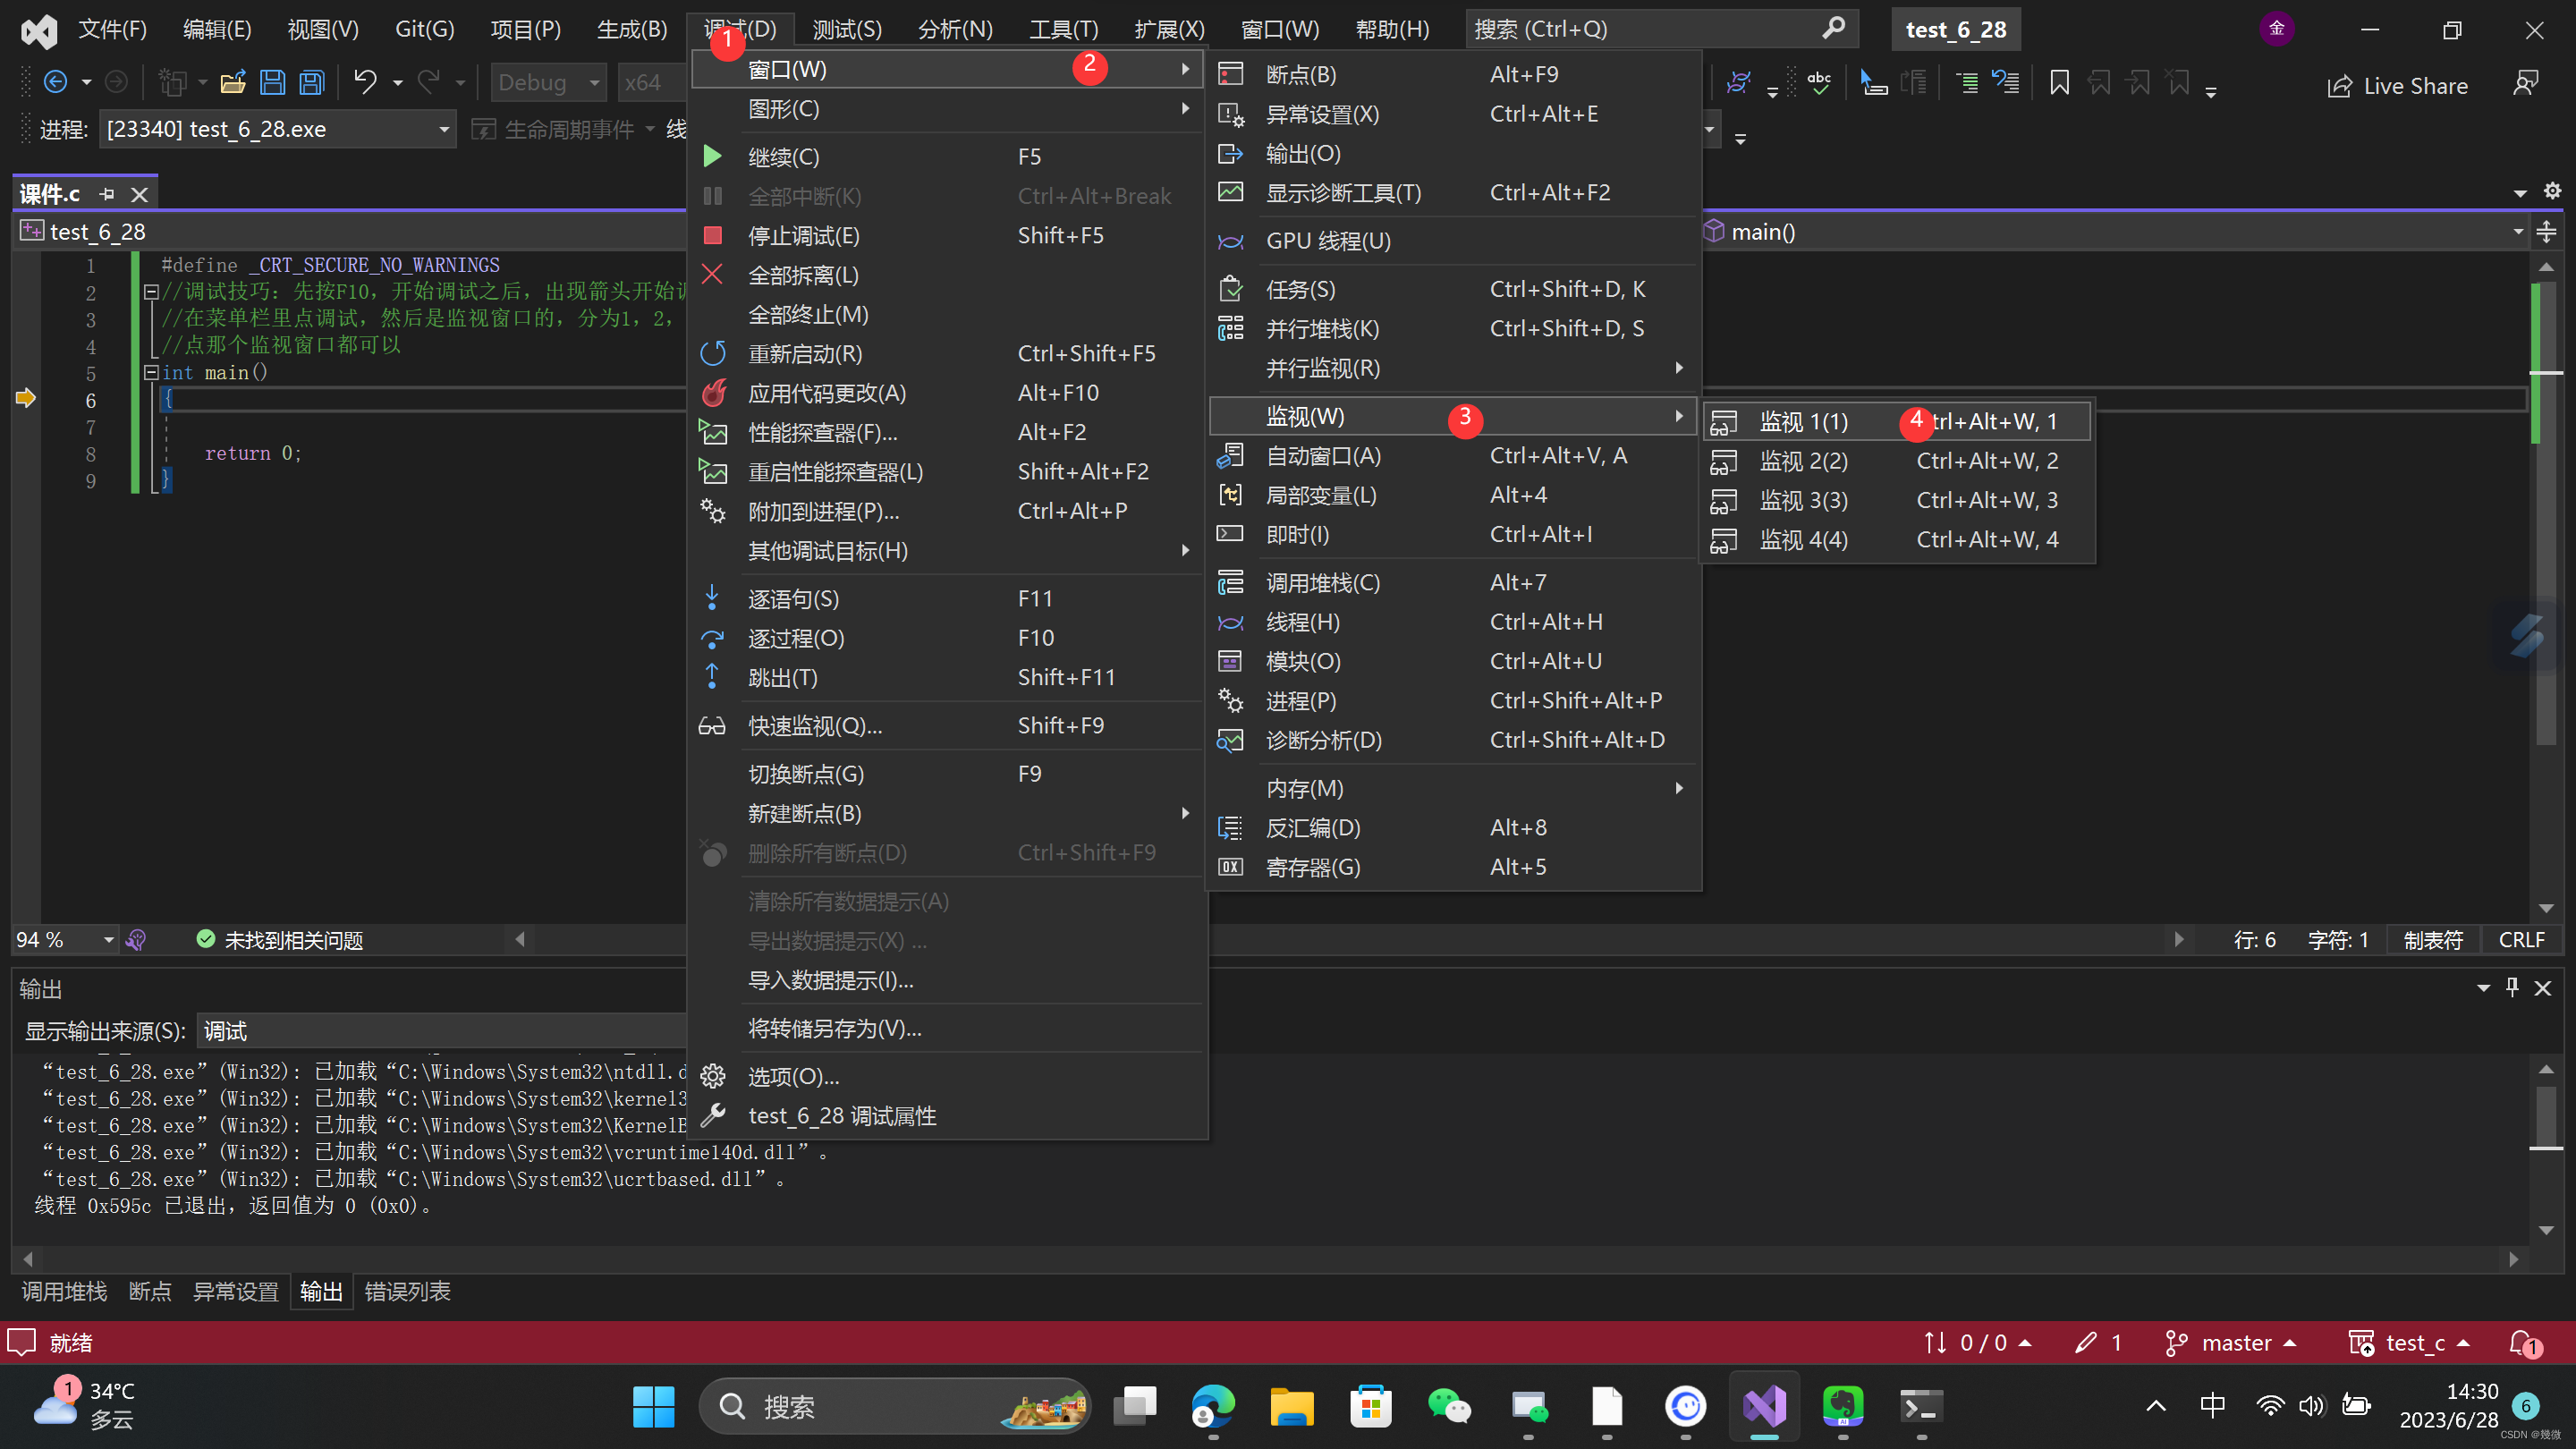Choose 应用代码更改(A) hot reload entry
The height and width of the screenshot is (1449, 2576).
pos(946,393)
